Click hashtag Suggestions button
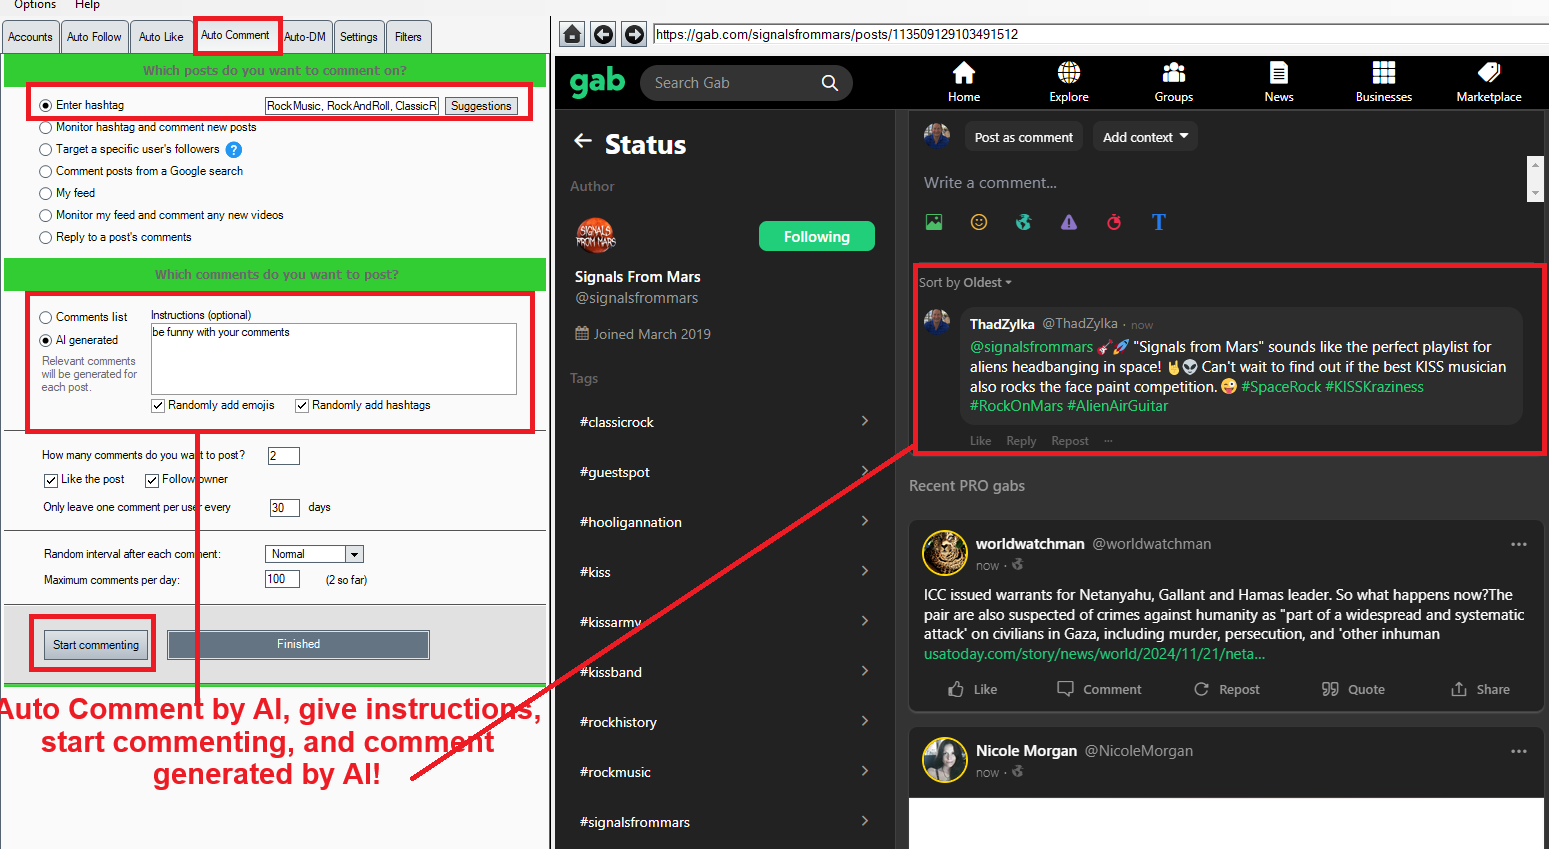Image resolution: width=1549 pixels, height=849 pixels. pos(481,106)
